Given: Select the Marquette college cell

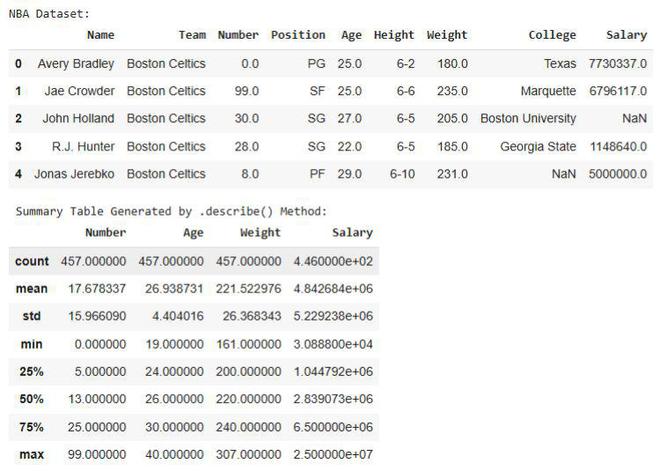Looking at the screenshot, I should point(548,91).
